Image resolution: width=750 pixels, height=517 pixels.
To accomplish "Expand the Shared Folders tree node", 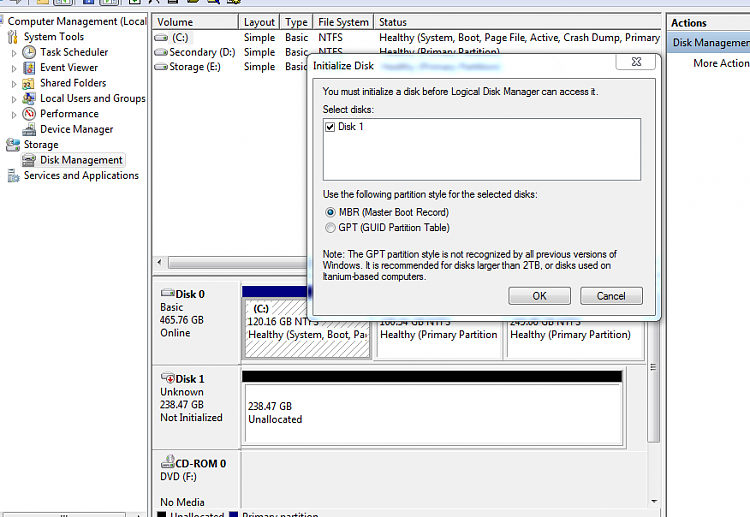I will [x=14, y=84].
